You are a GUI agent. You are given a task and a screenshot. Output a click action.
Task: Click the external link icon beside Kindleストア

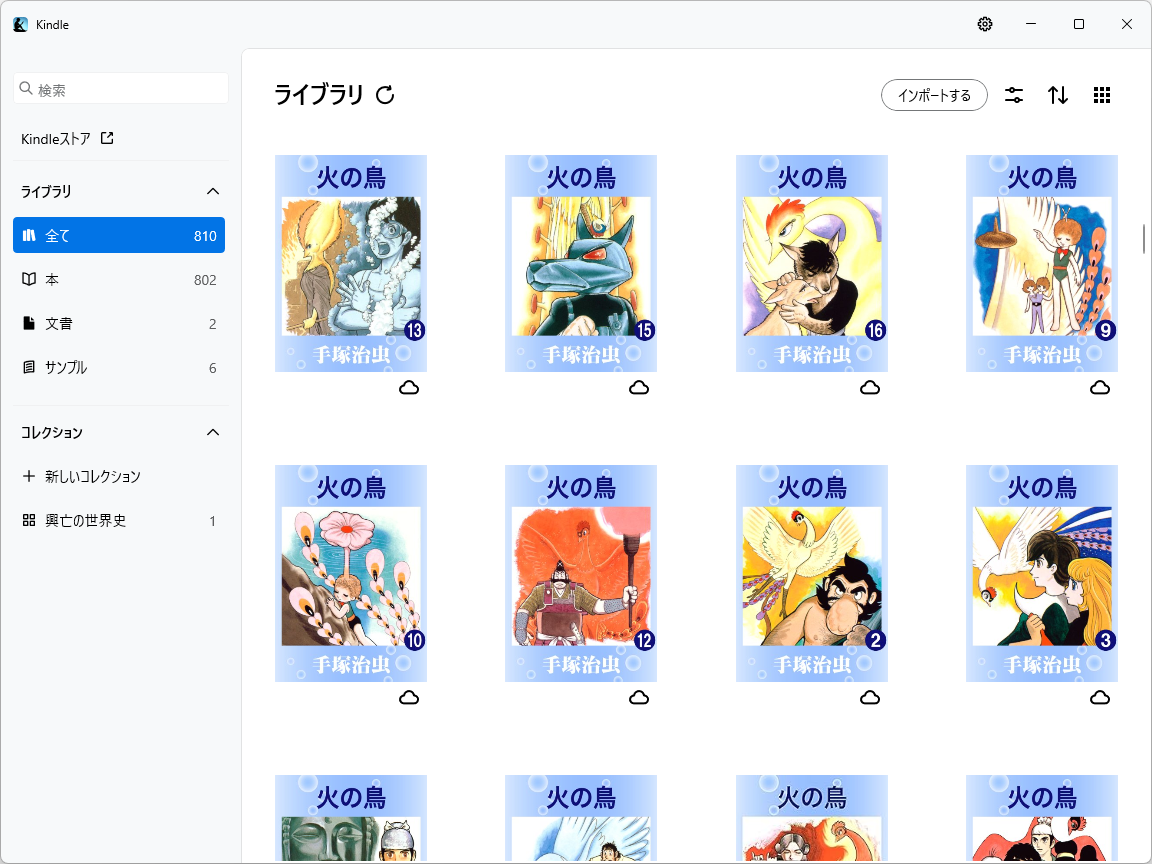(x=107, y=138)
